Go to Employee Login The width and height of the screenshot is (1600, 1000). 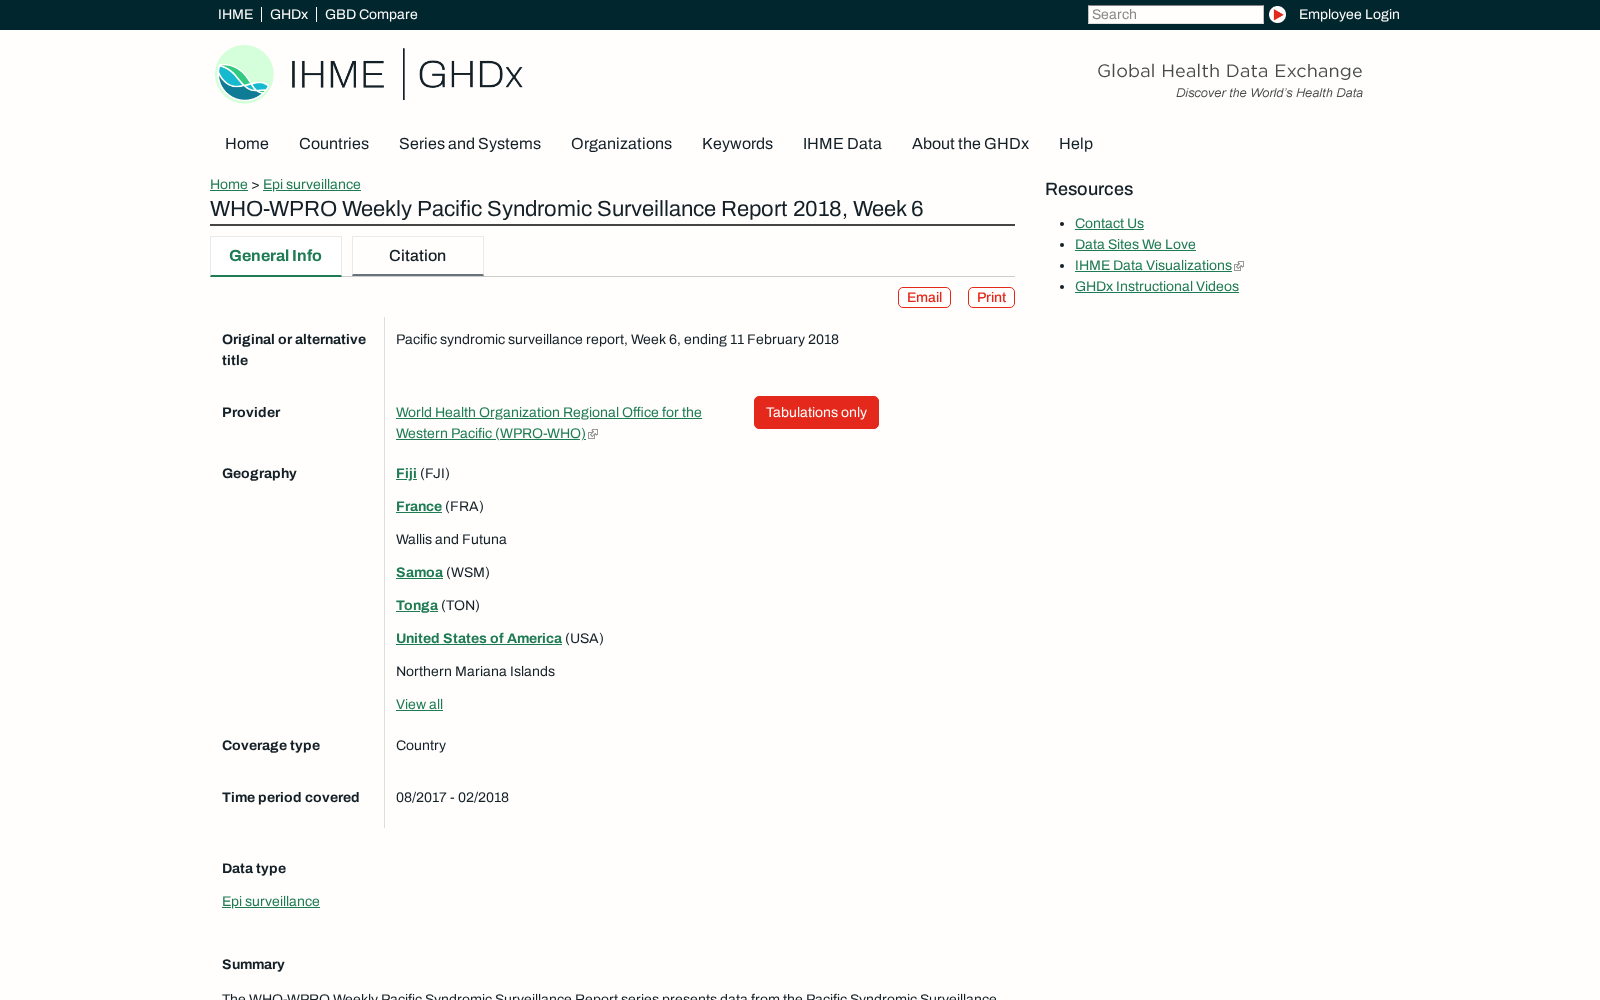pos(1349,14)
